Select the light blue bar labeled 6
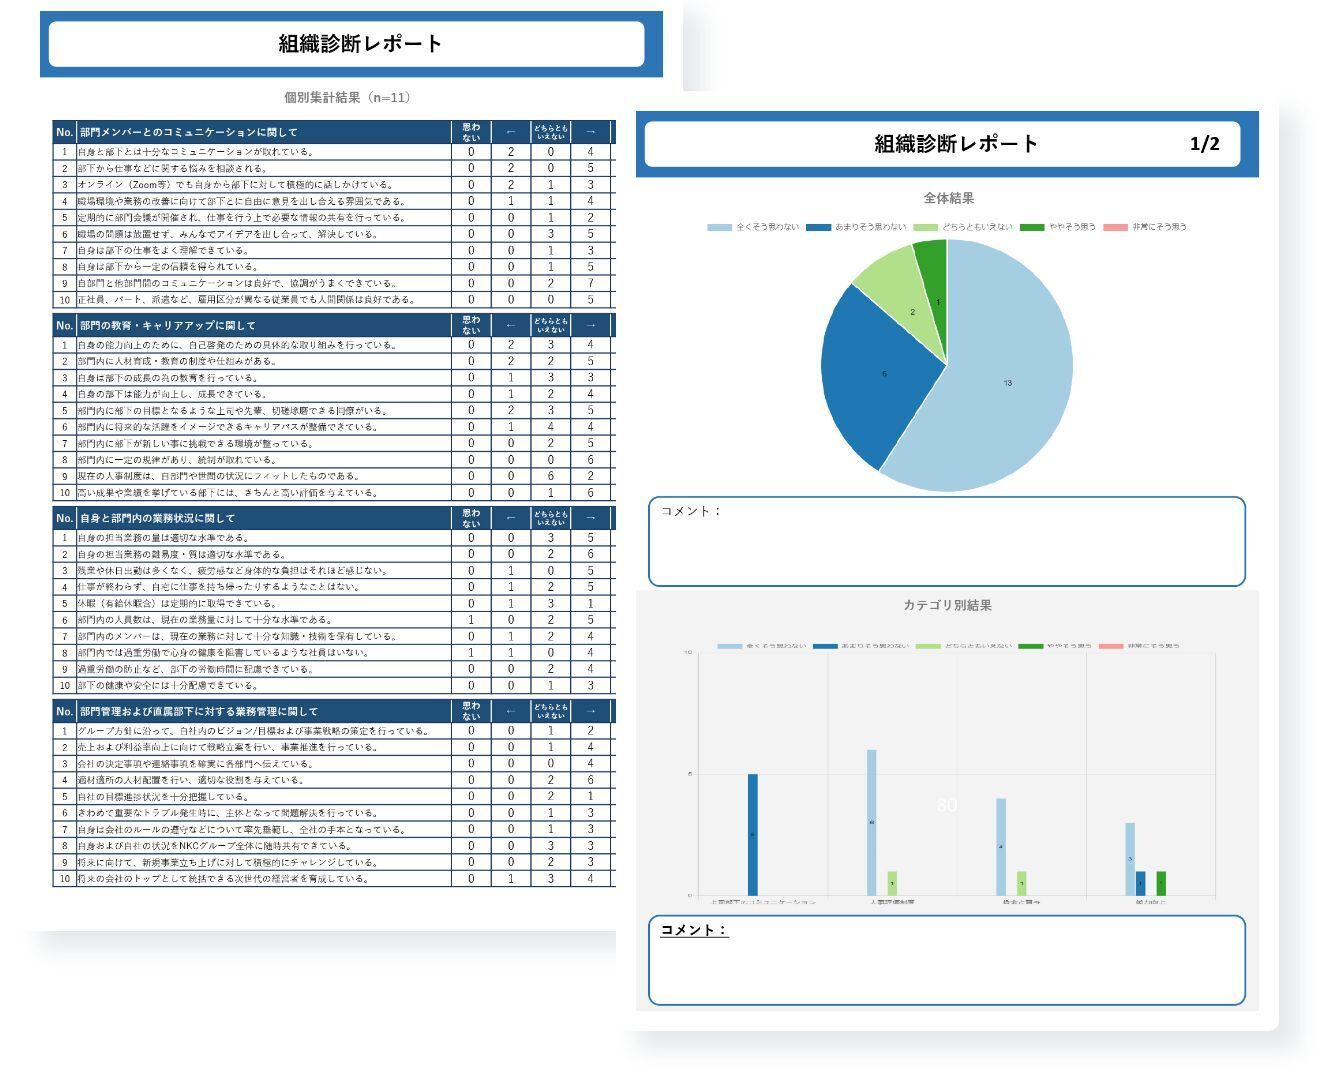 click(x=871, y=822)
